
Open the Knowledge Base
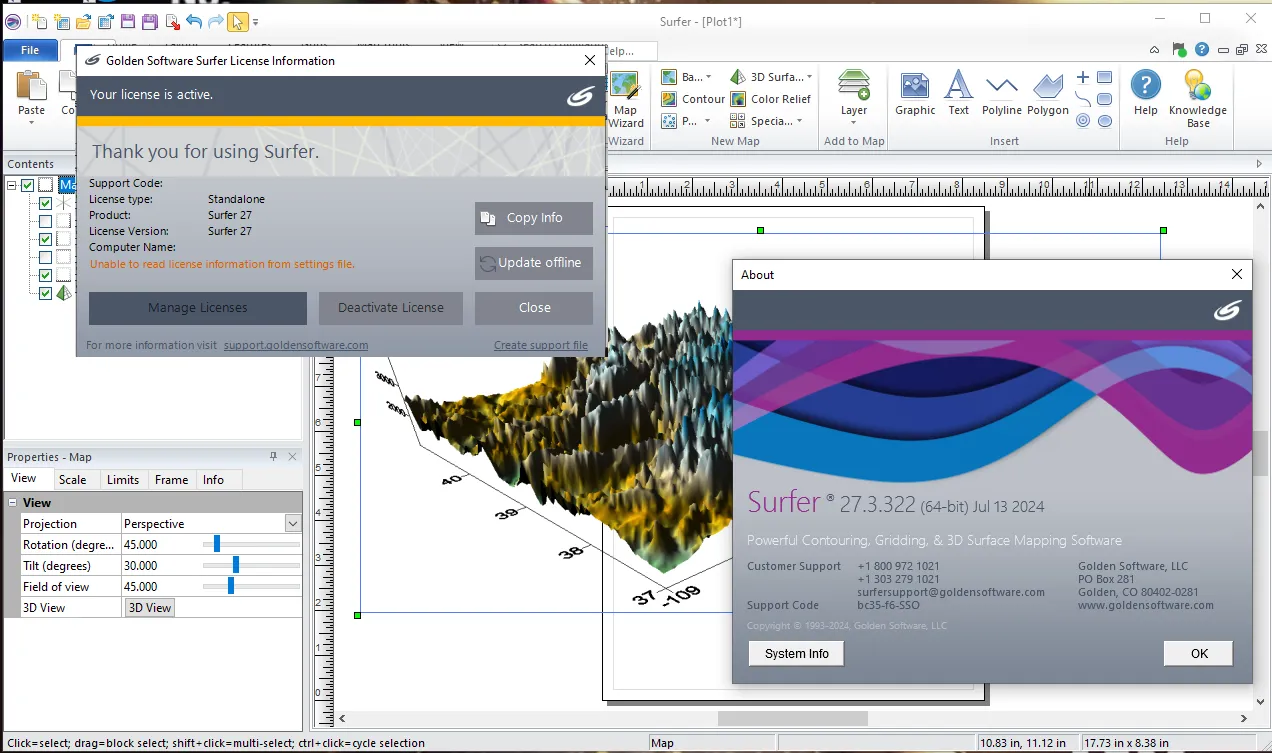click(1197, 99)
